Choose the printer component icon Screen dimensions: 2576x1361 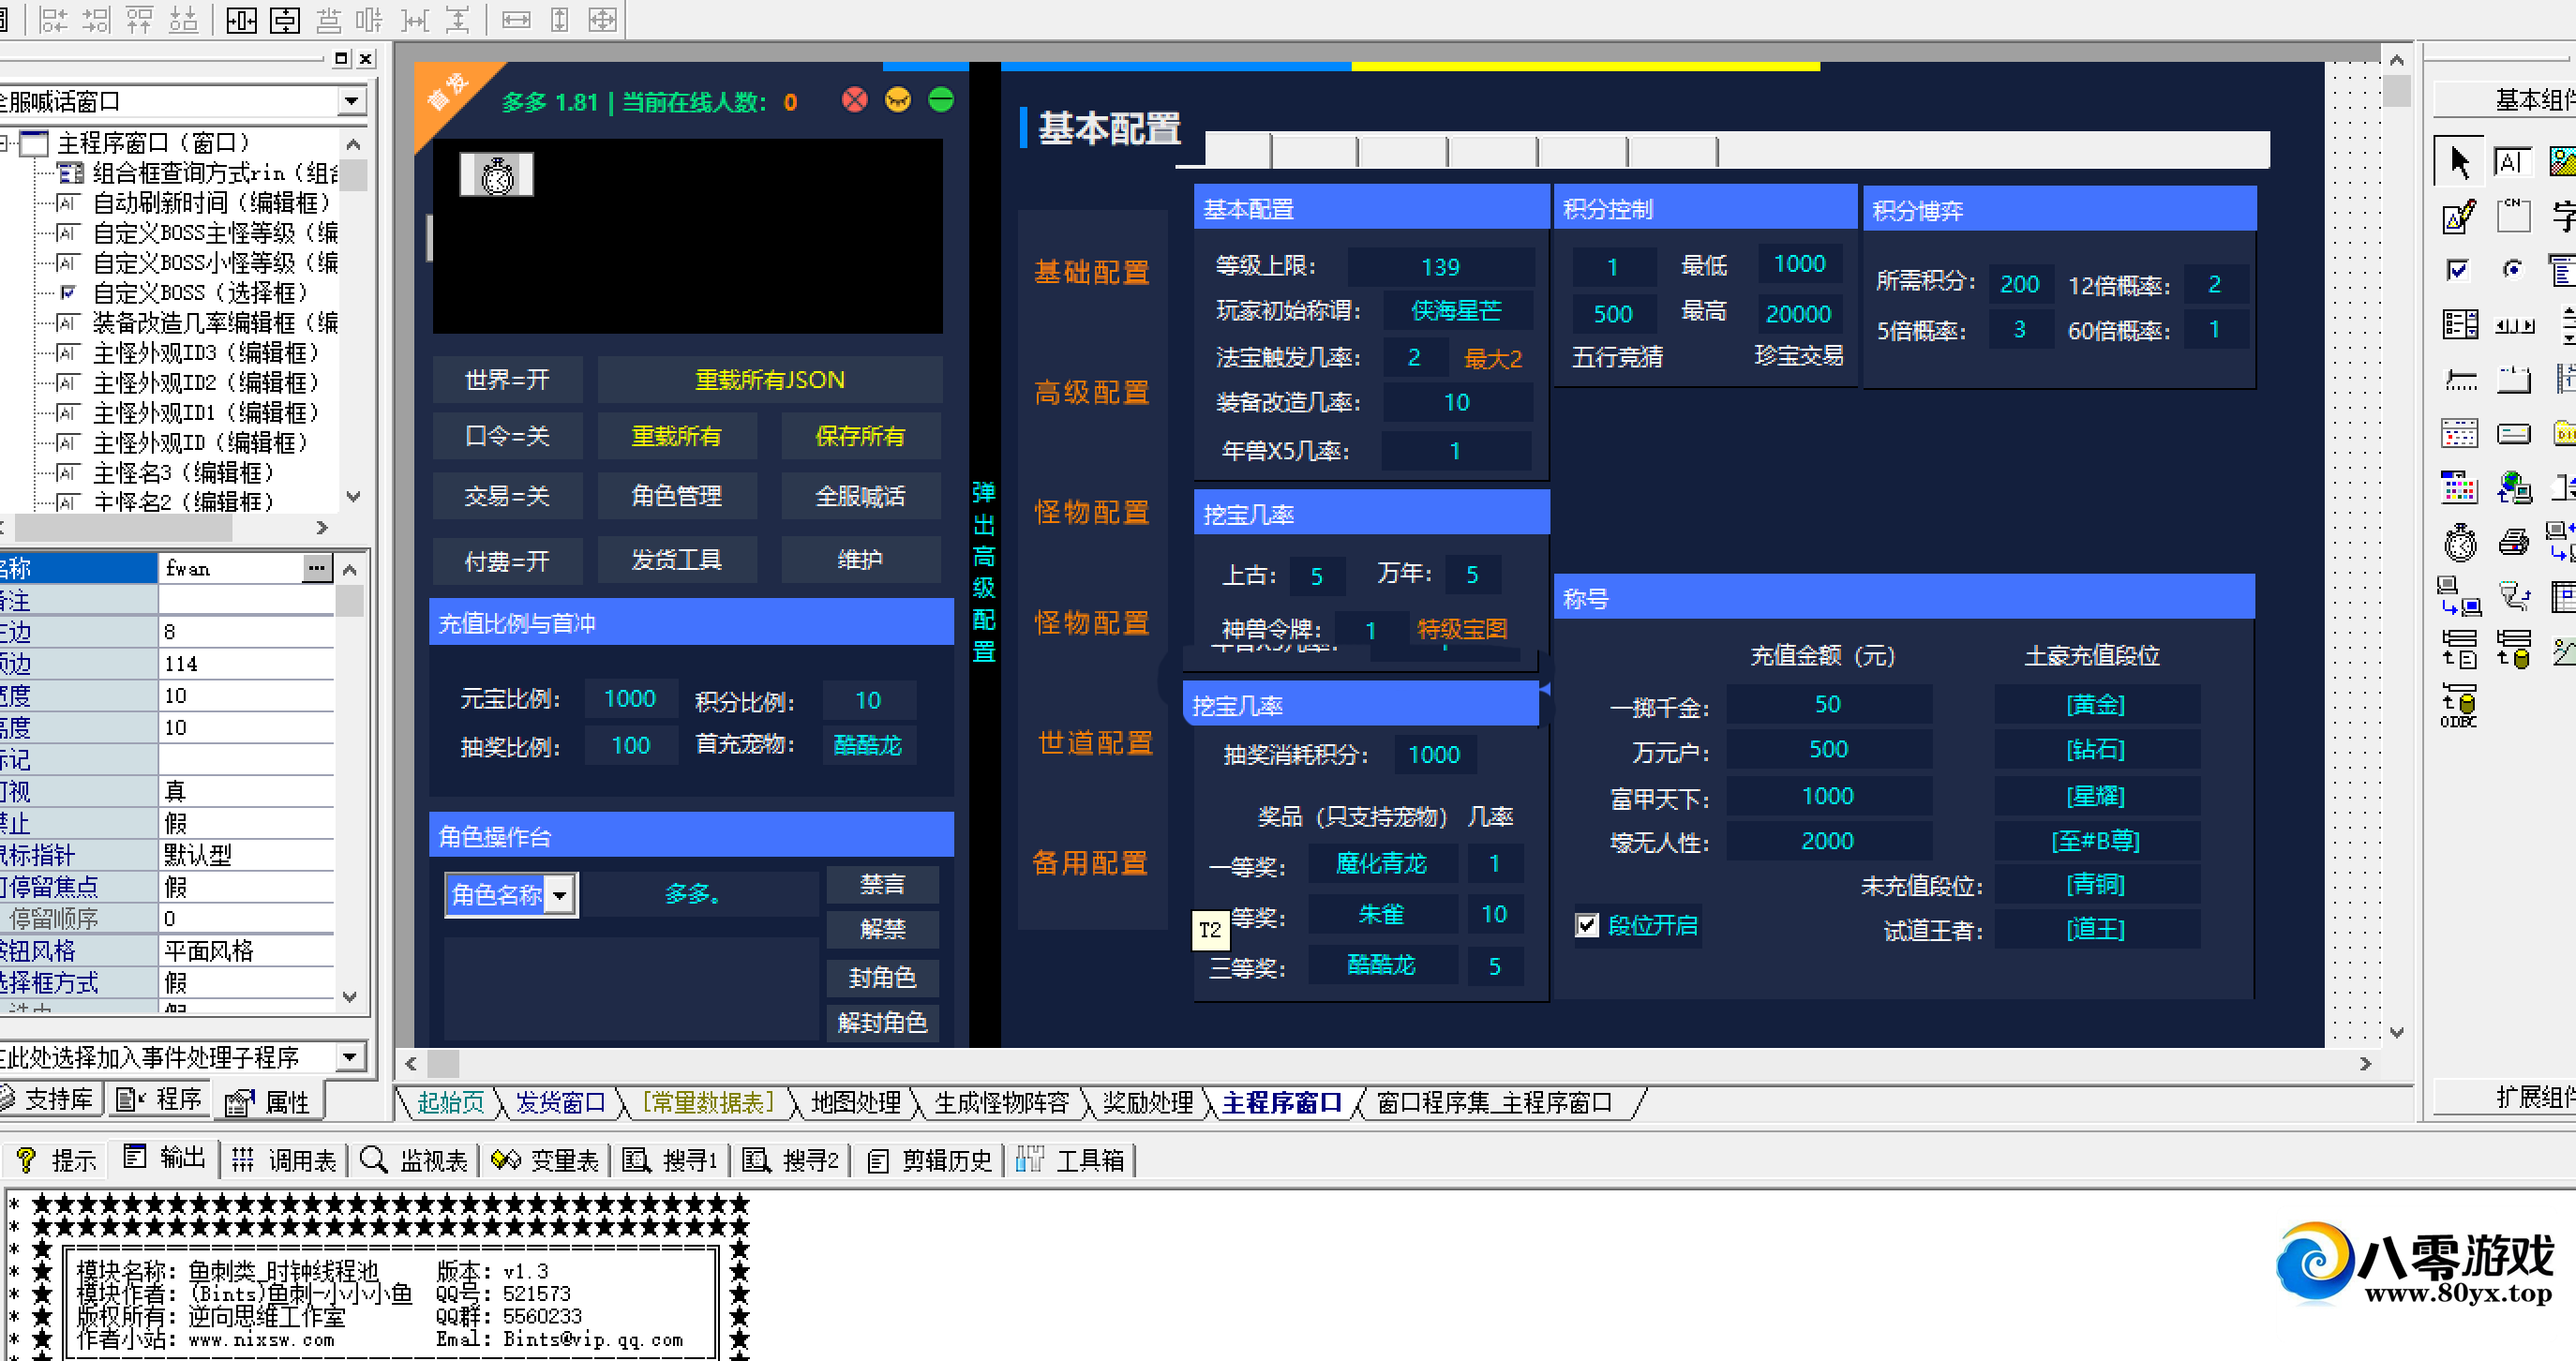point(2513,542)
